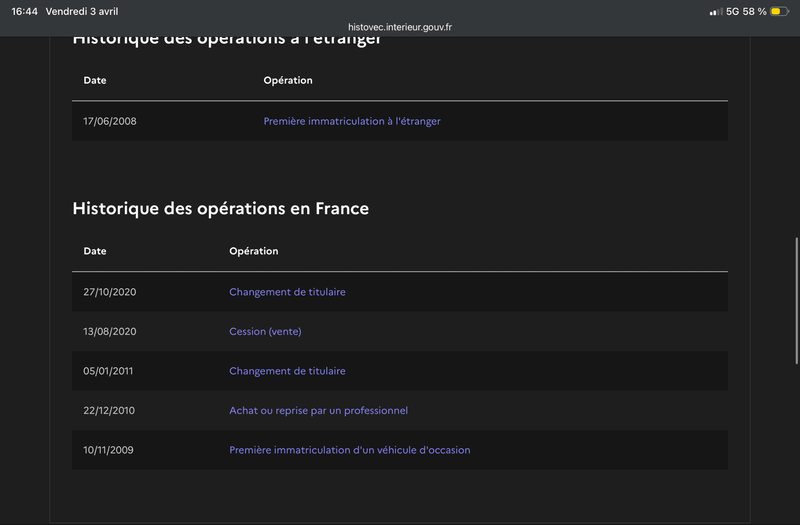
Task: Select the 17/06/2008 date cell
Action: tap(110, 121)
